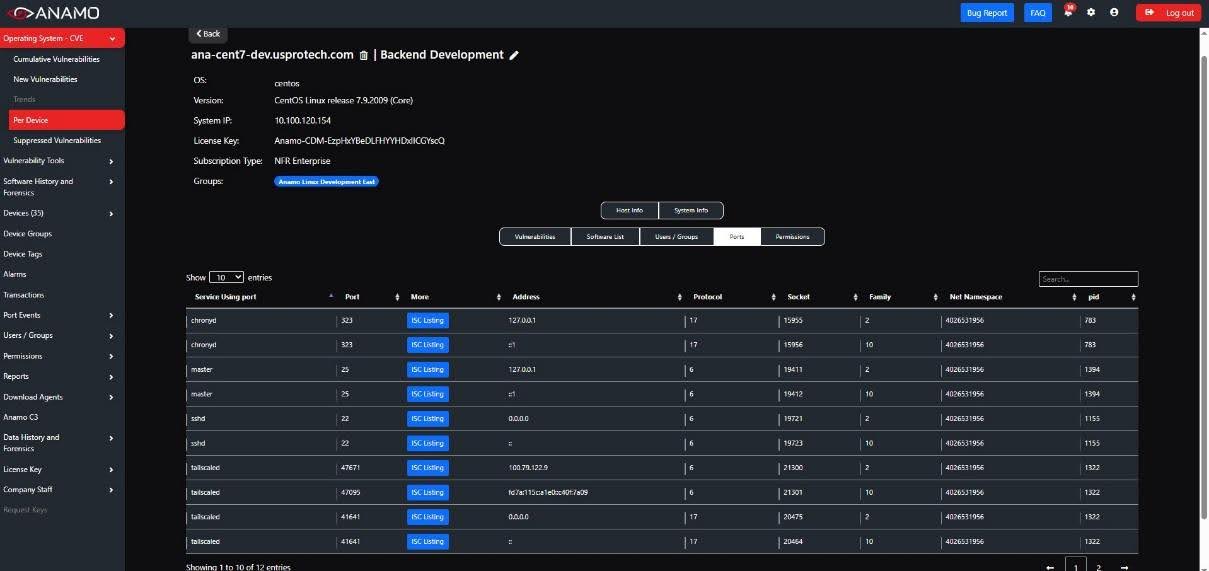Click the user profile icon

point(1114,12)
